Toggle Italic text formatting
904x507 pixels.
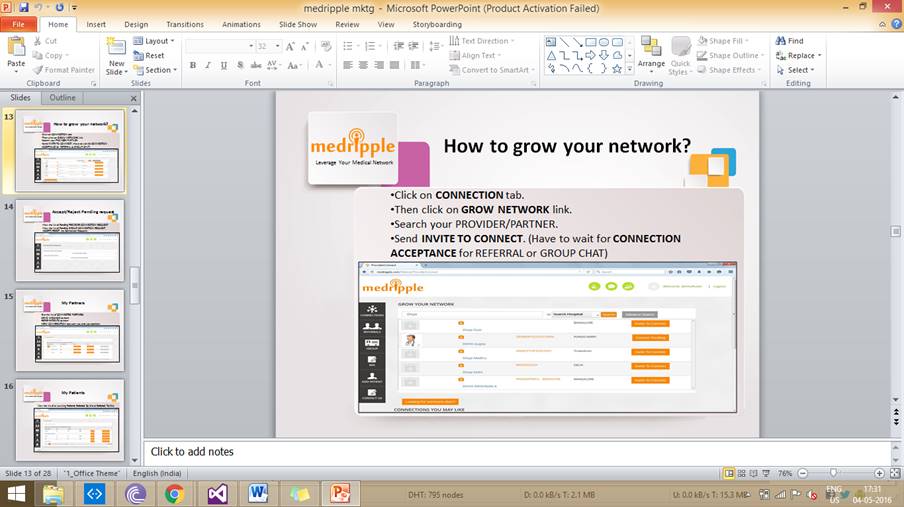tap(207, 66)
